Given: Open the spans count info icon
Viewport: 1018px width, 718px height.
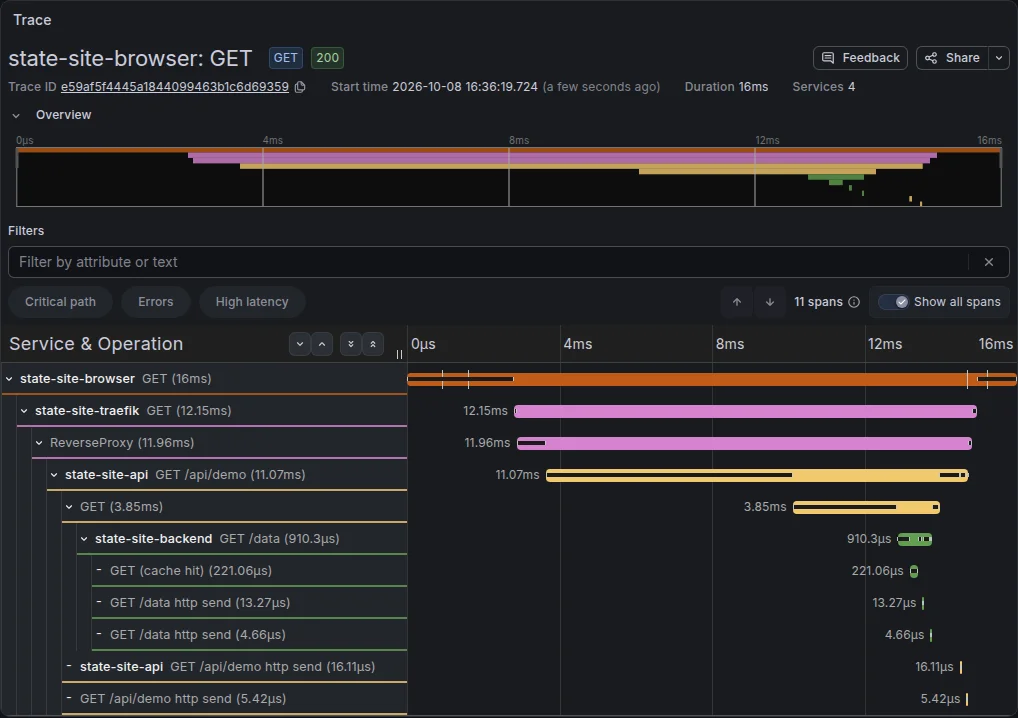Looking at the screenshot, I should (854, 302).
